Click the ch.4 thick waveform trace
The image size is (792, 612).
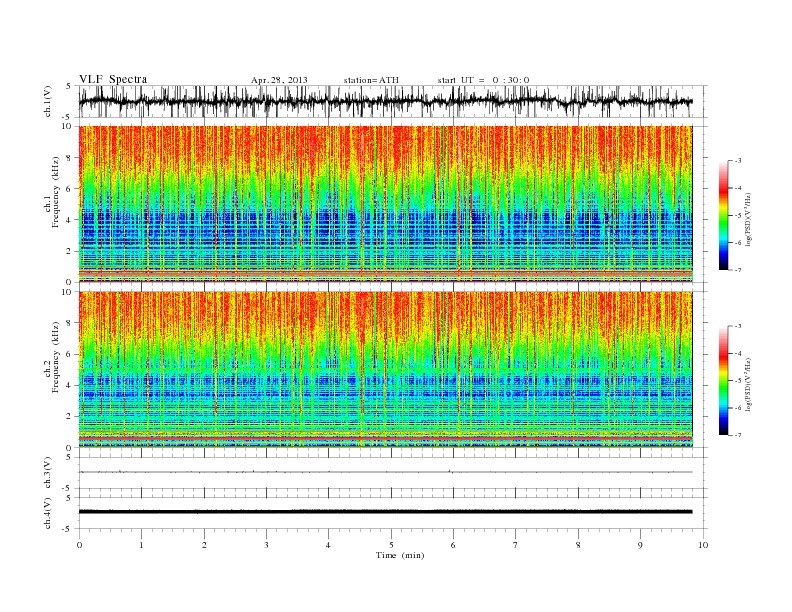coord(386,512)
